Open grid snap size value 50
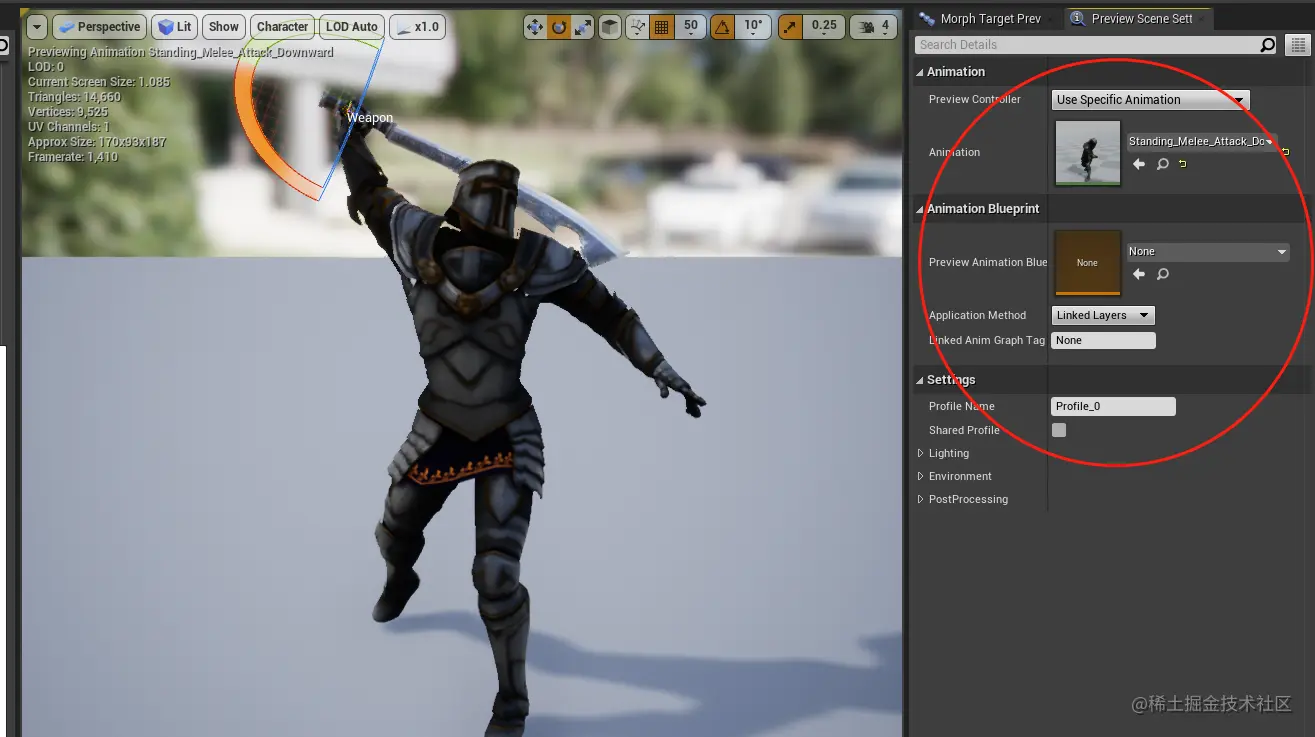 point(690,26)
